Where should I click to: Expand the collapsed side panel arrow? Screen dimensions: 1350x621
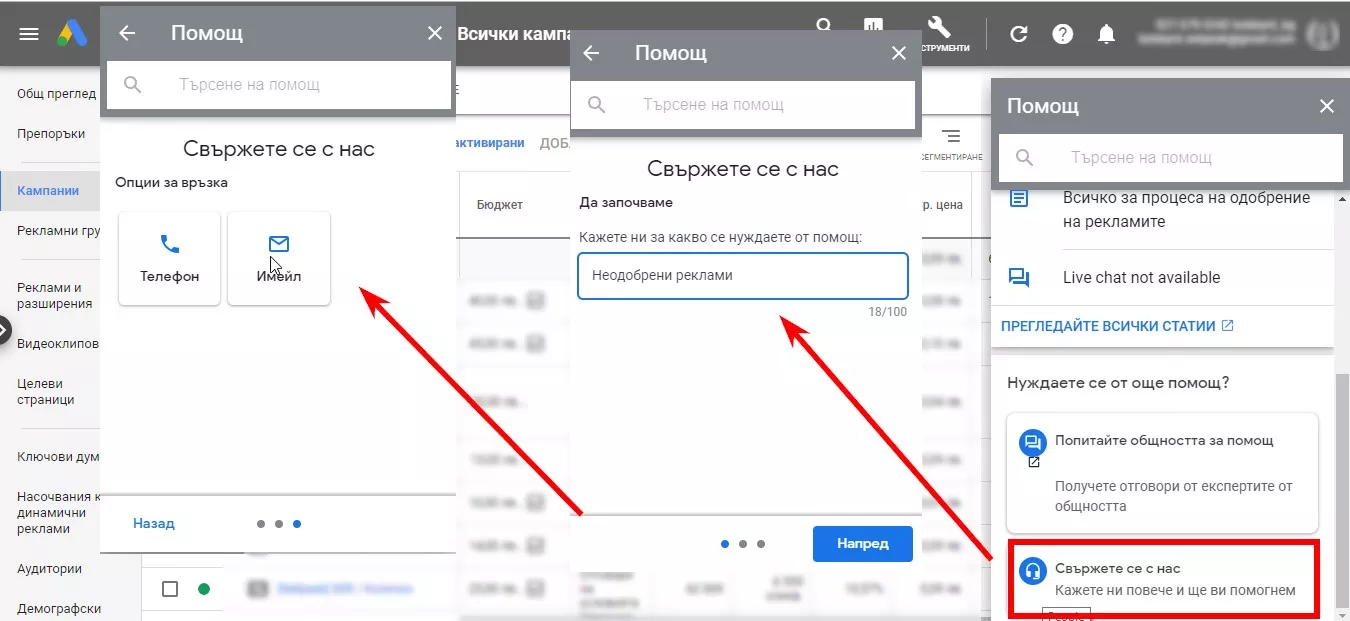point(3,329)
